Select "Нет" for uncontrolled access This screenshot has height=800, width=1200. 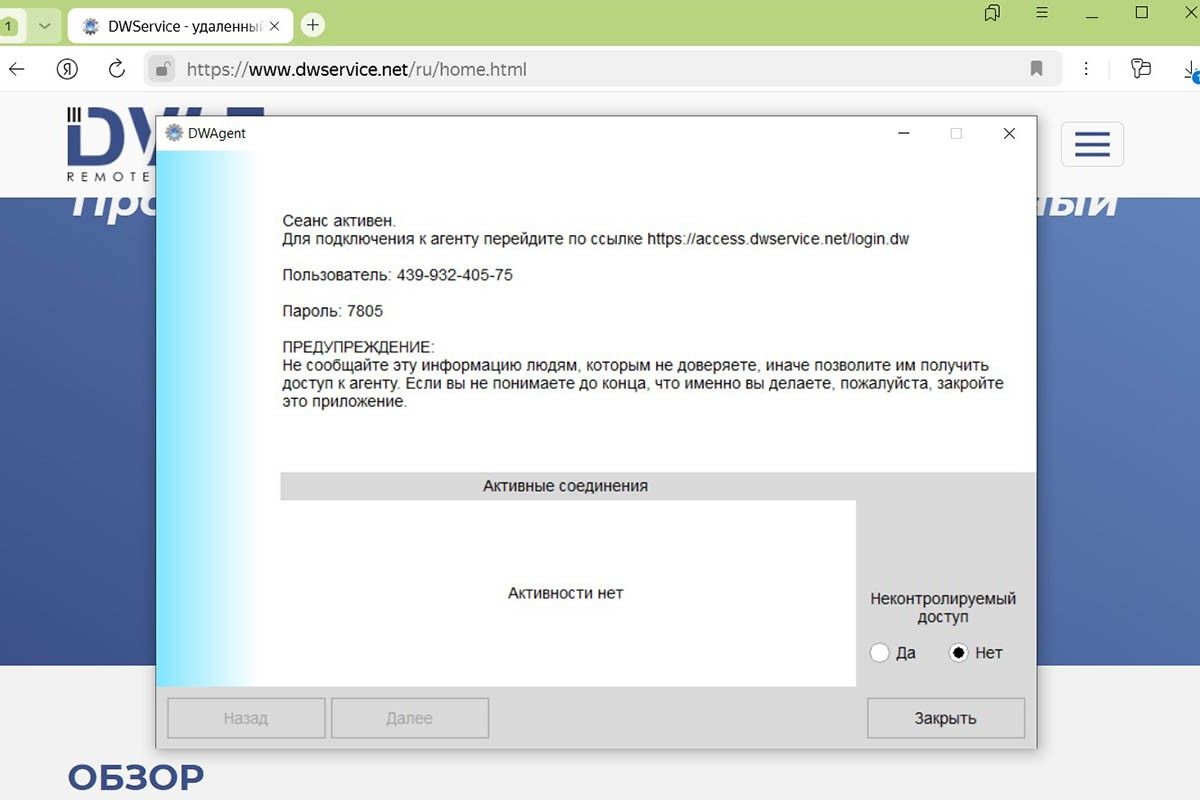[959, 653]
